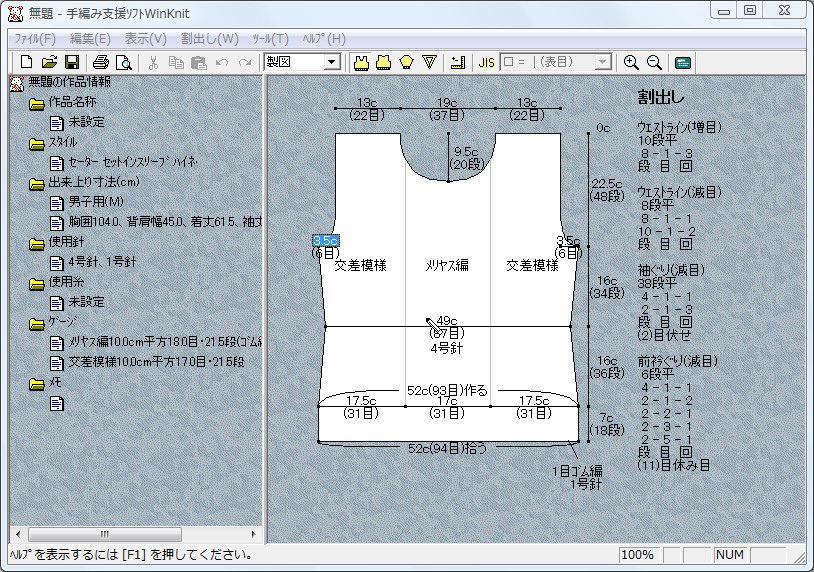Select the 交差模様10.0cm平方 gauge entry

[156, 362]
